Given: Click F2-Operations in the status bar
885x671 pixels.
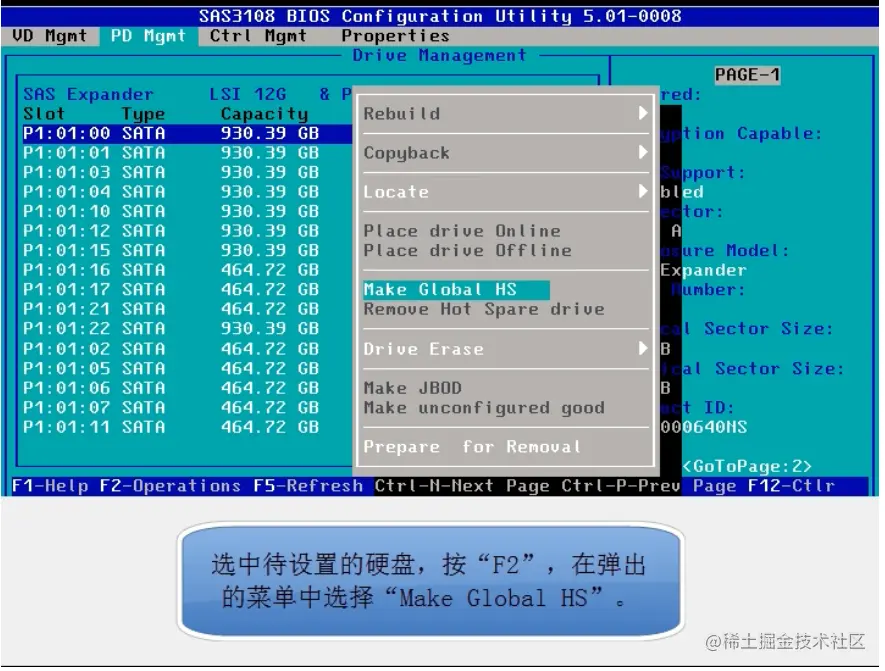Looking at the screenshot, I should tap(170, 486).
